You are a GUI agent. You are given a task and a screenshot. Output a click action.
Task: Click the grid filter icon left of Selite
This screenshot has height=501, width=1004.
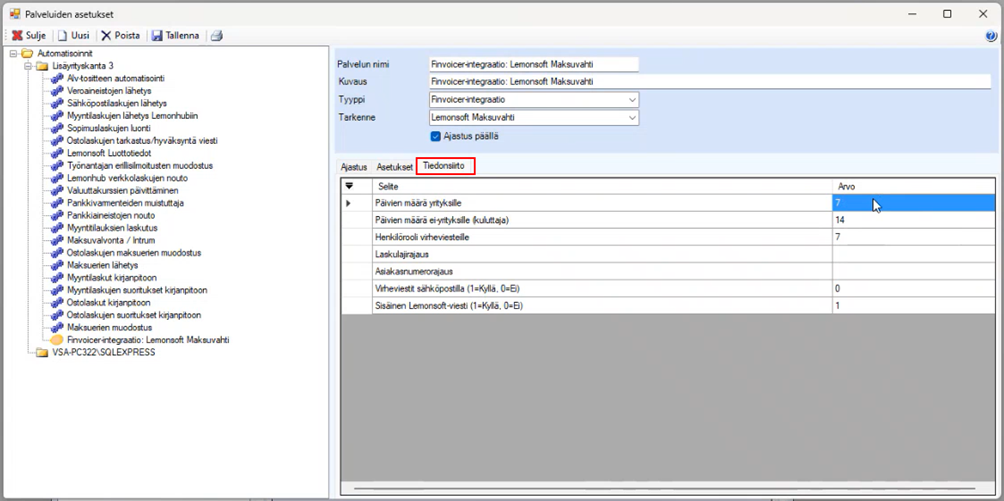(x=349, y=186)
